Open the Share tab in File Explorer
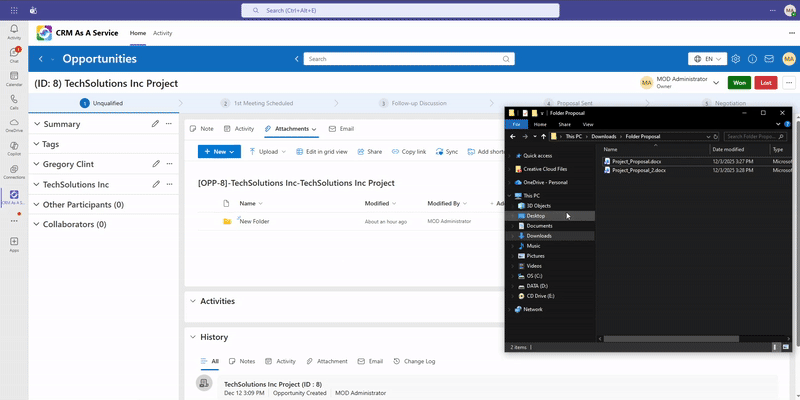This screenshot has height=400, width=800. 564,124
